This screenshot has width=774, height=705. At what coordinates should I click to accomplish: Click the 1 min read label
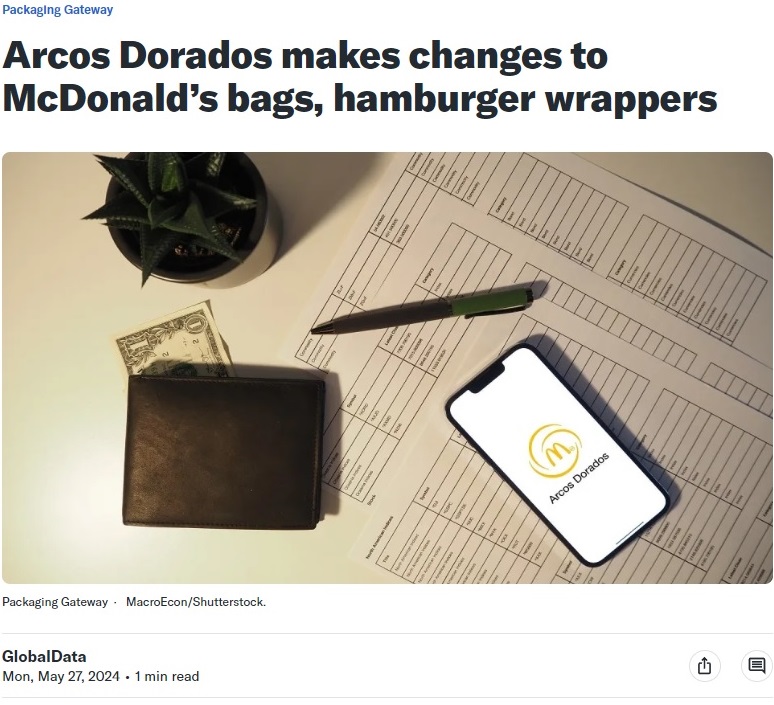pos(167,676)
